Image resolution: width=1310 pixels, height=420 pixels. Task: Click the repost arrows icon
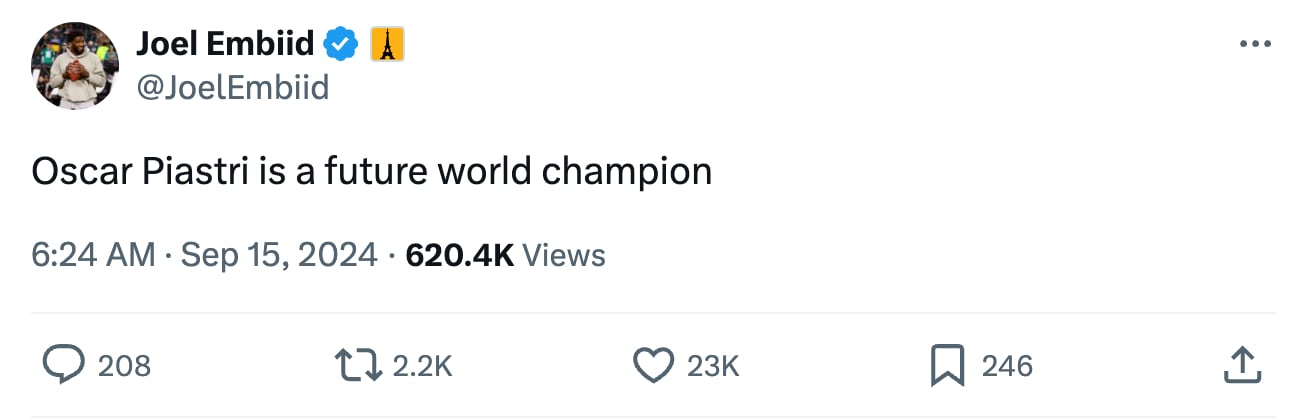pyautogui.click(x=360, y=366)
